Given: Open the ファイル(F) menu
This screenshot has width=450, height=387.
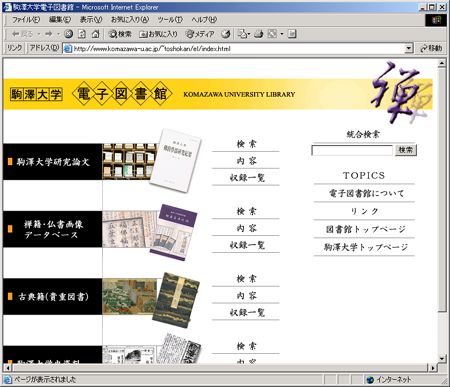Looking at the screenshot, I should (x=26, y=20).
